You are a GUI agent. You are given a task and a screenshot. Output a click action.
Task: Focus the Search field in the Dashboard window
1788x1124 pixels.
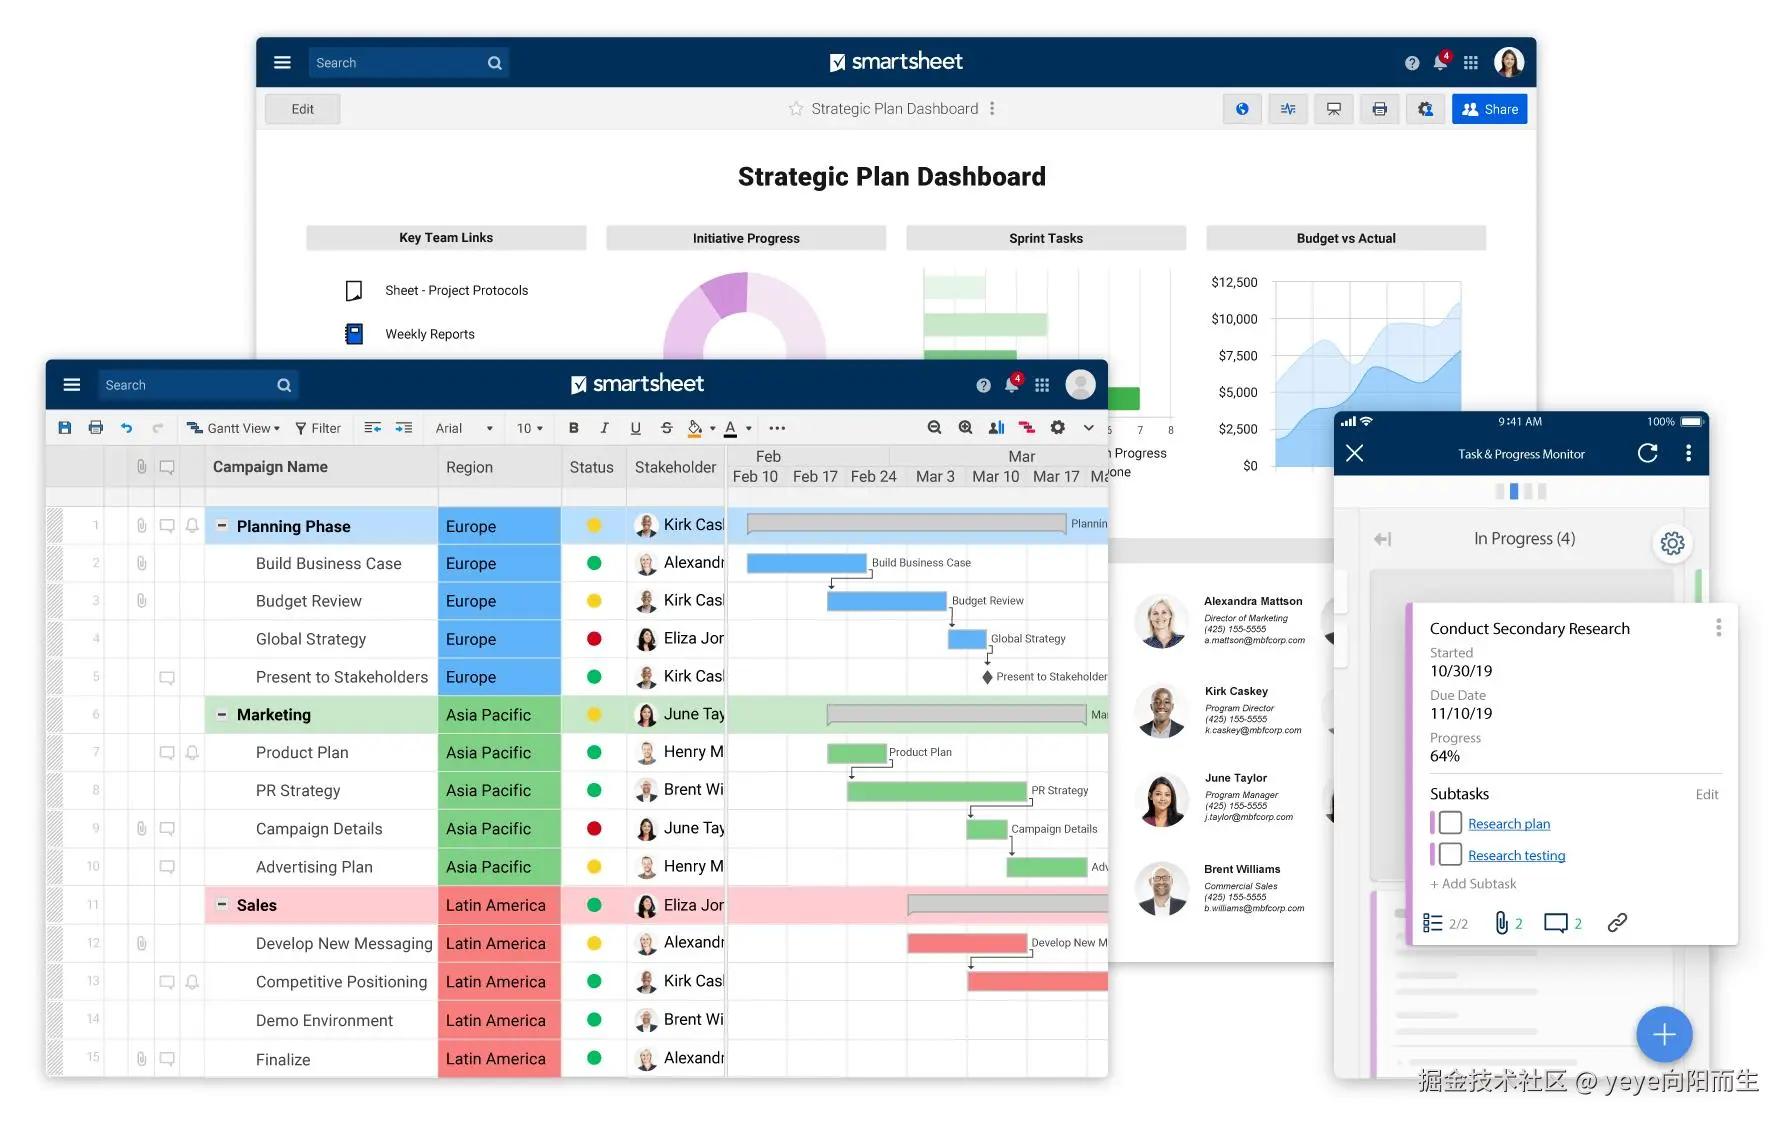(x=408, y=63)
